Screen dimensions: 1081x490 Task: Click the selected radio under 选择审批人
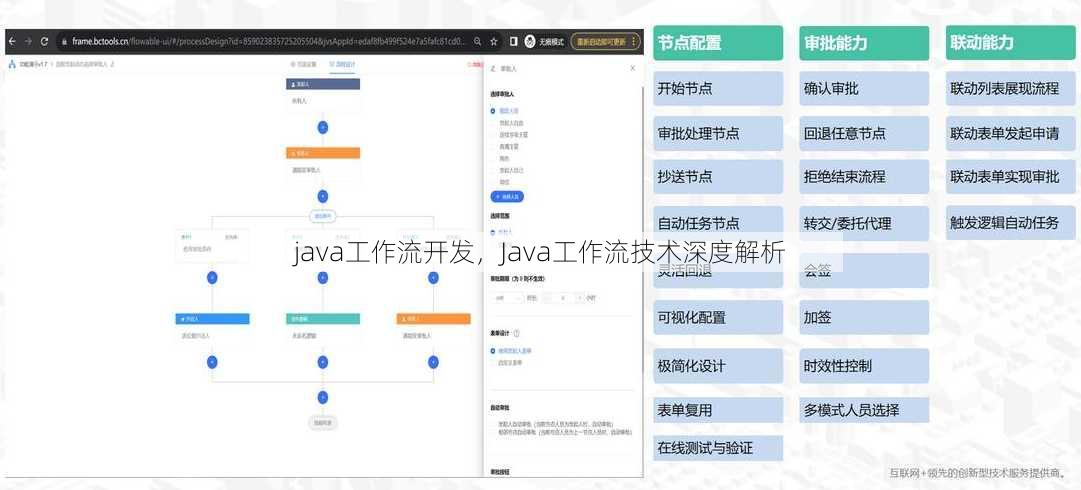[493, 110]
